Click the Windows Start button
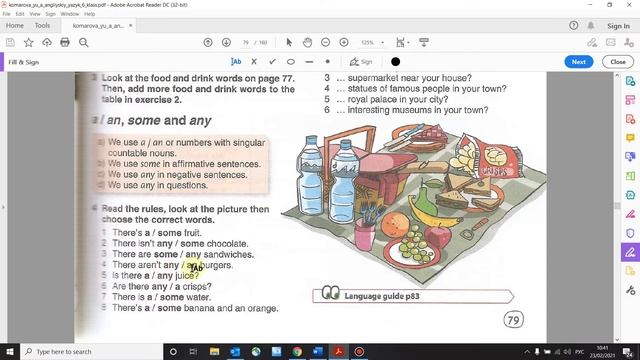Image resolution: width=640 pixels, height=360 pixels. point(10,351)
